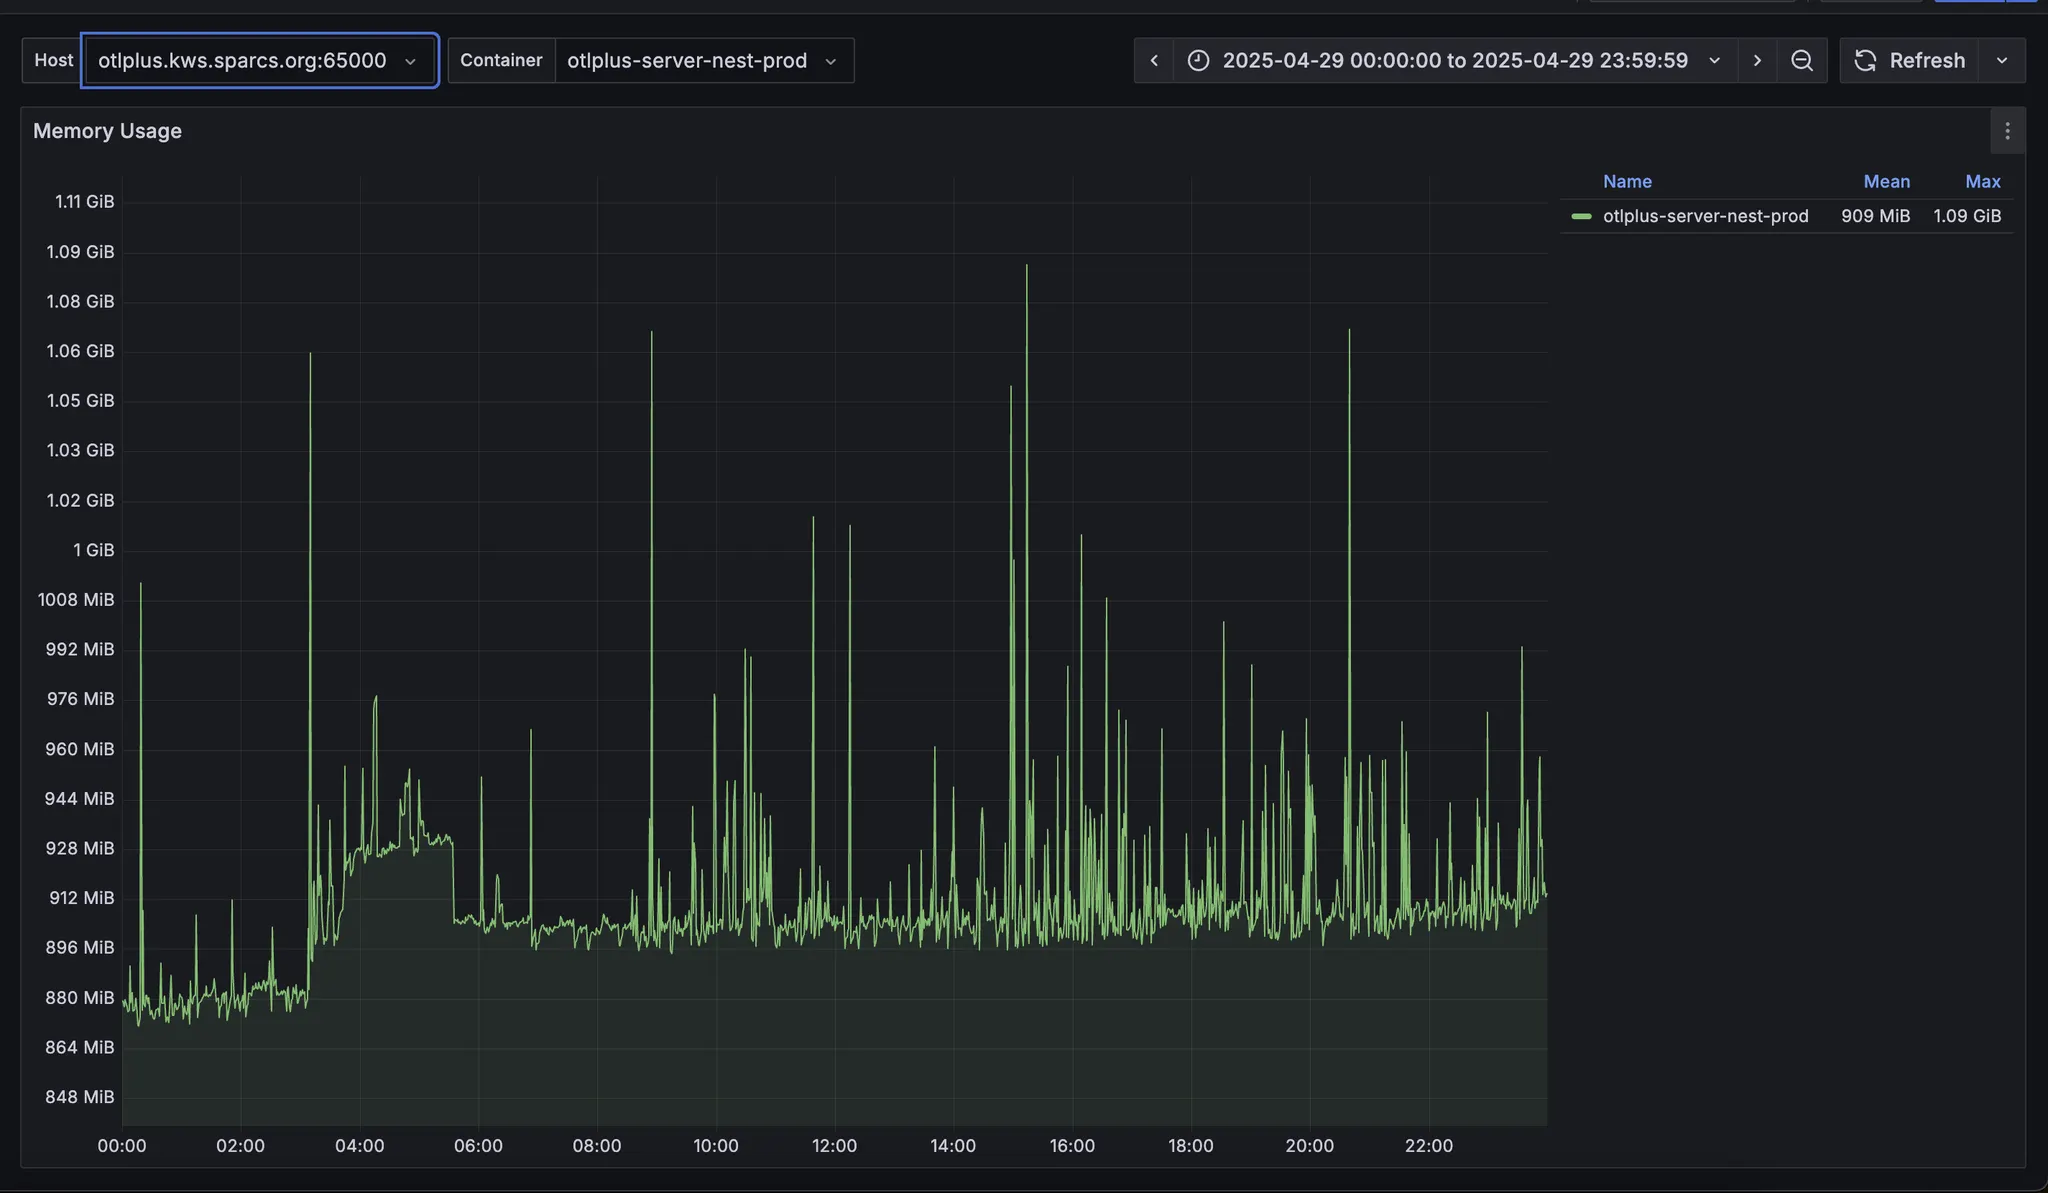Click the Host label beside the dropdown

pos(53,60)
